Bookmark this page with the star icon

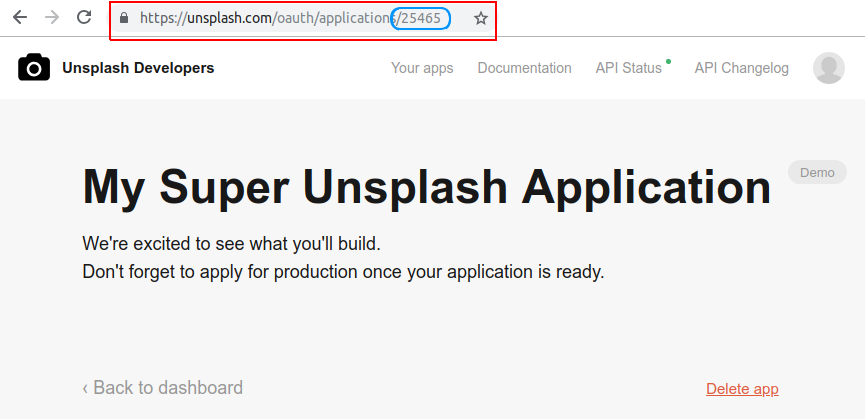click(480, 18)
